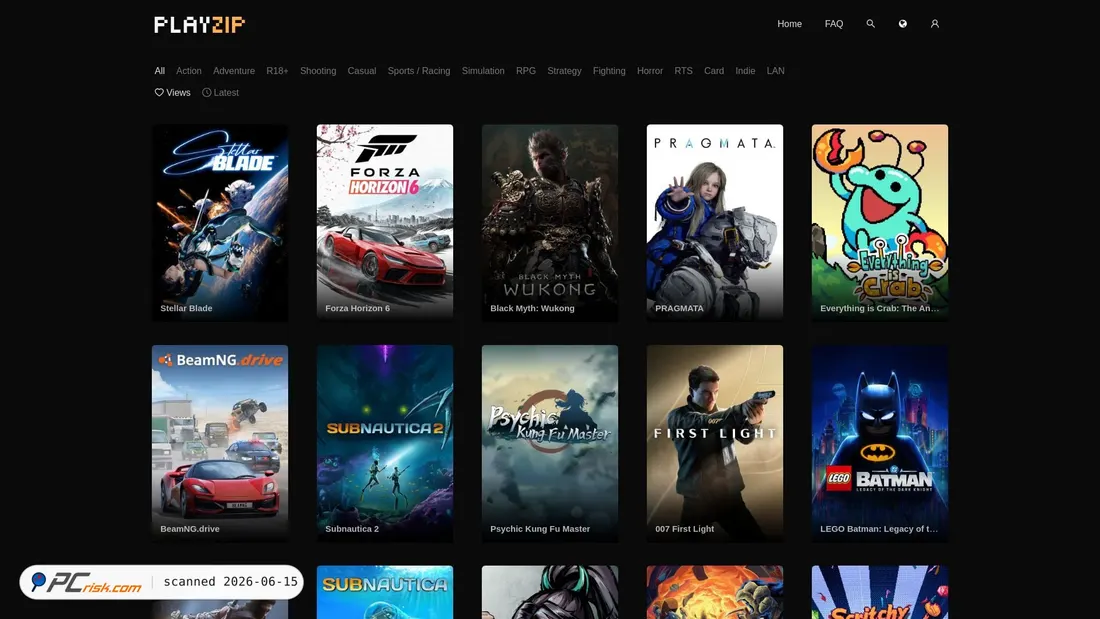The image size is (1100, 619).
Task: Filter by Shooting category
Action: [318, 71]
